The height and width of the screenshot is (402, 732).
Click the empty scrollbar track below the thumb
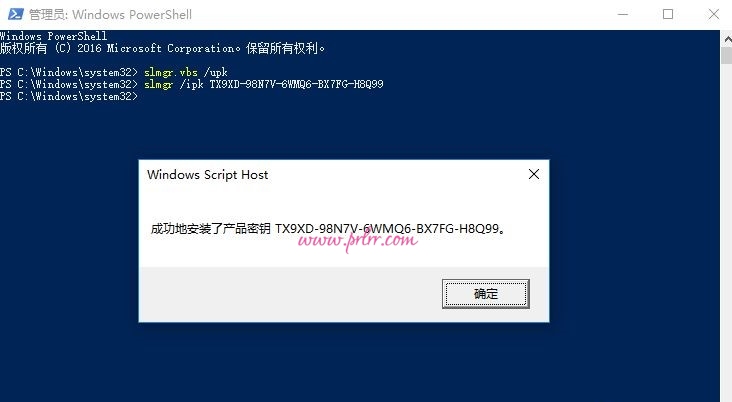(727, 233)
